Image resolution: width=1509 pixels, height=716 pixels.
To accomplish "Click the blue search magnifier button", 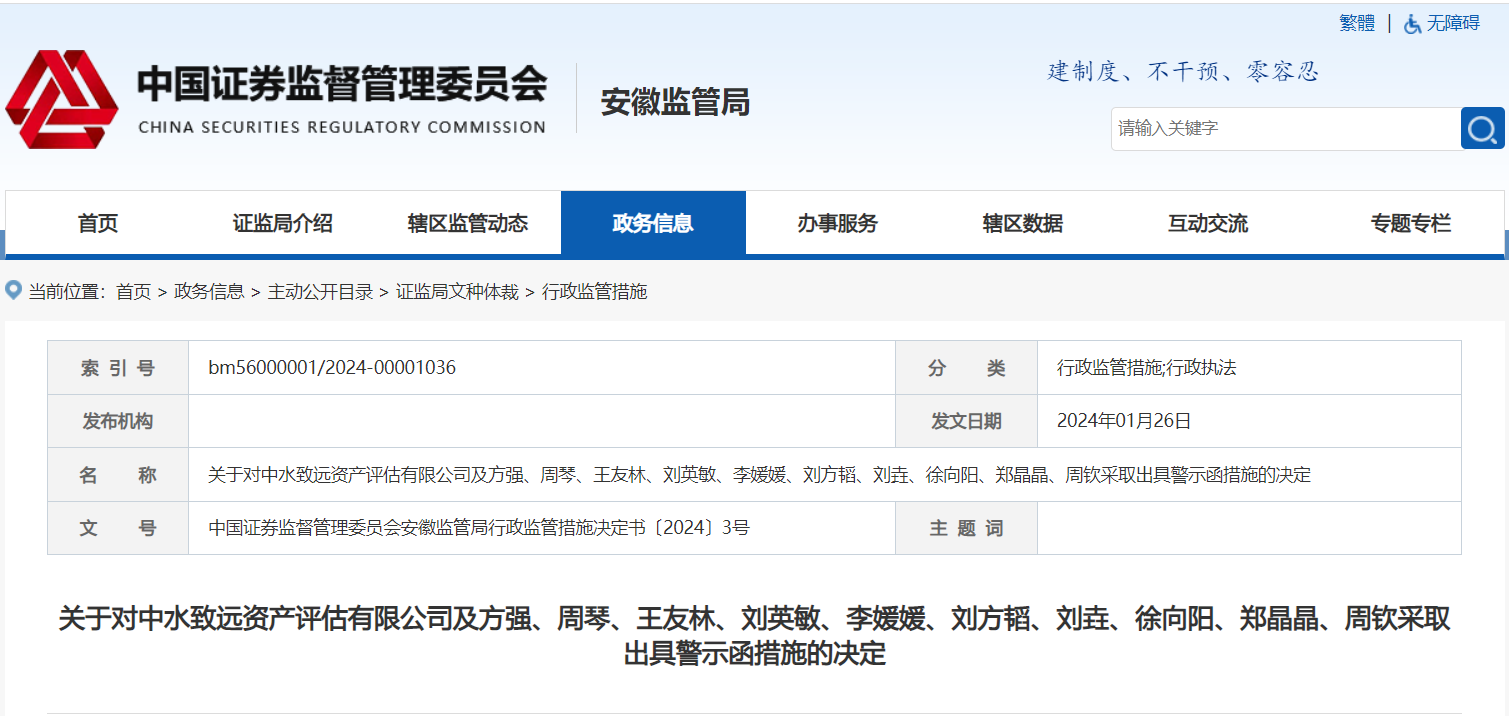I will tap(1482, 128).
